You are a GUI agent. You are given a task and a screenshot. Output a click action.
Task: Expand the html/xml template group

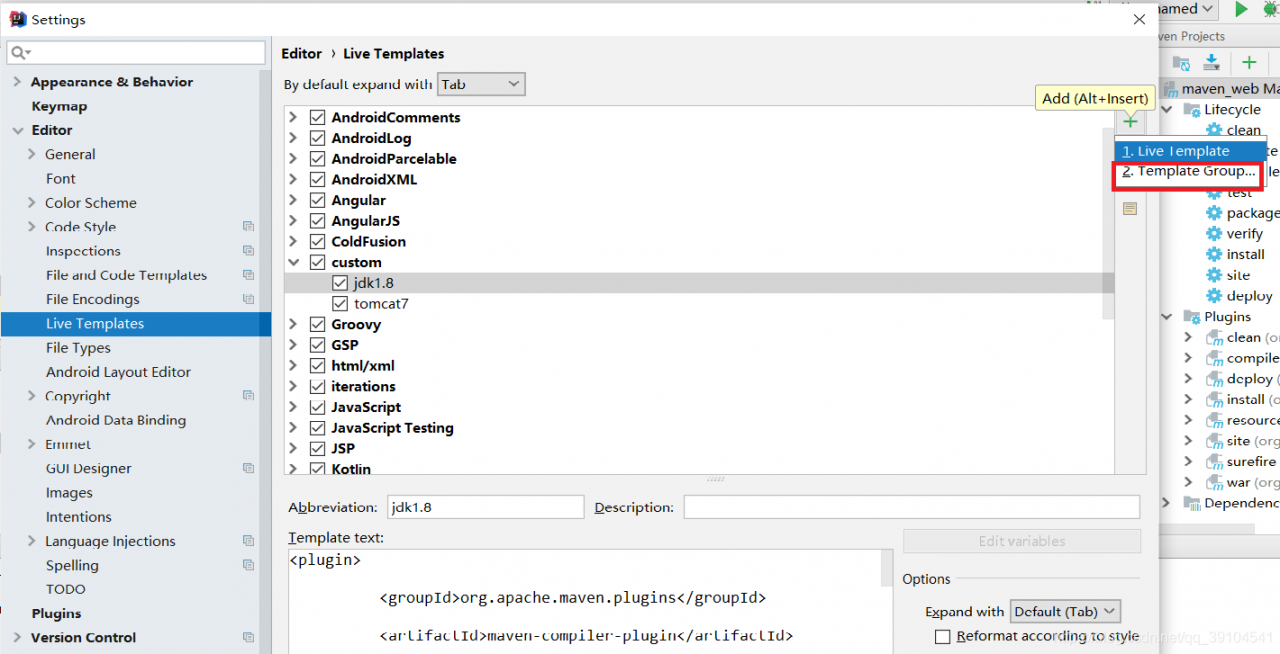(x=293, y=365)
